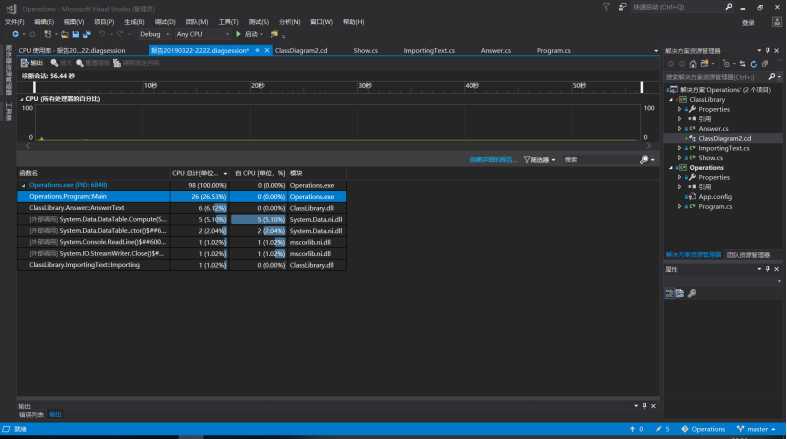Click the account avatar icon near sign in
Screen dimensions: 787x439
777,22
